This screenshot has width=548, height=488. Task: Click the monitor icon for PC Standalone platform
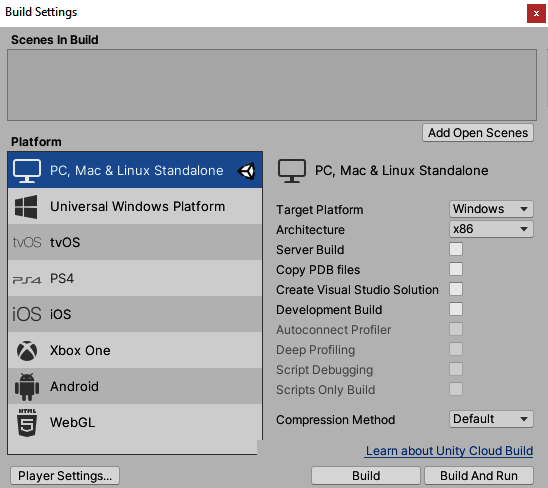[x=27, y=171]
